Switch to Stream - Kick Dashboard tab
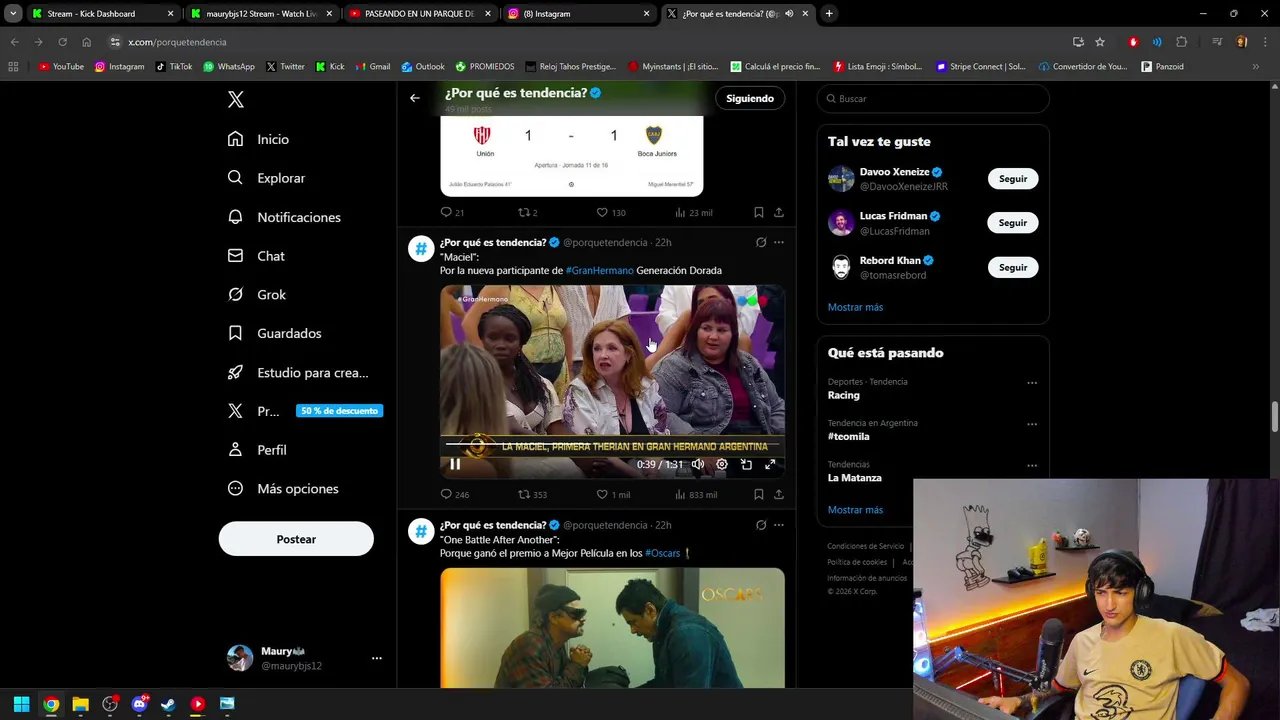The image size is (1280, 720). pyautogui.click(x=103, y=14)
